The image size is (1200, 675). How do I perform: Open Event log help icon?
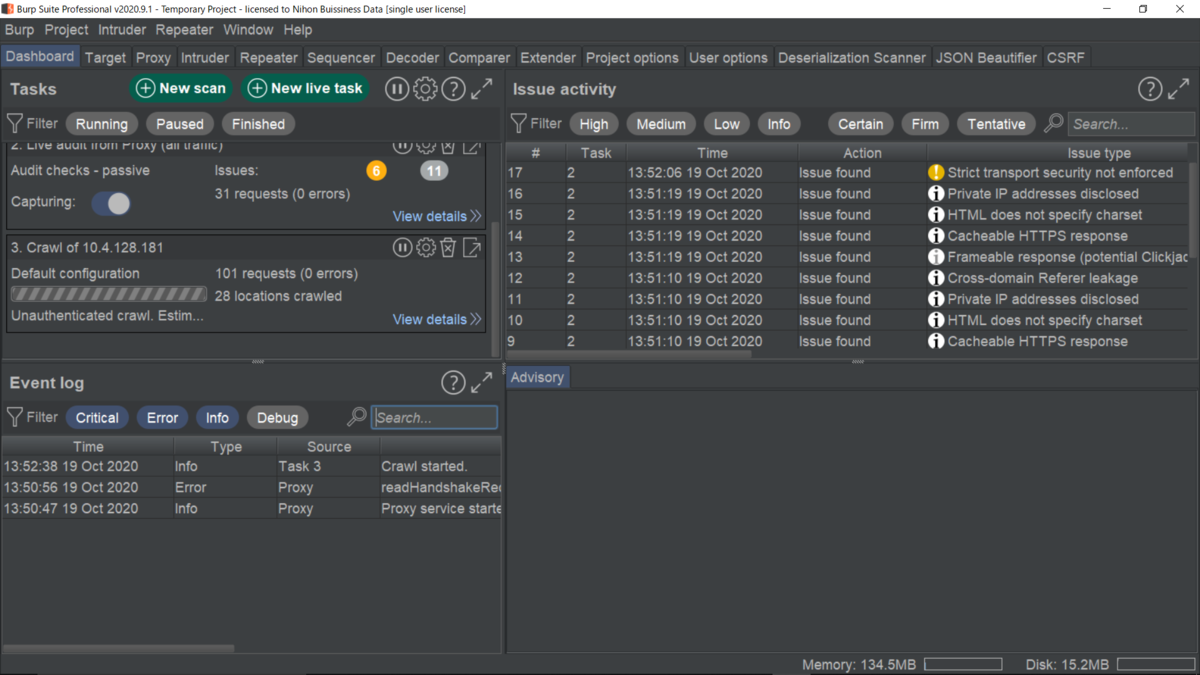click(x=453, y=383)
